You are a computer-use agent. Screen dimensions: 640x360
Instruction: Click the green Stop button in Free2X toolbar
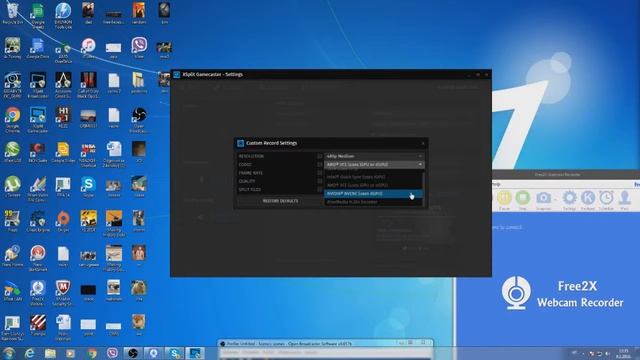click(x=522, y=200)
